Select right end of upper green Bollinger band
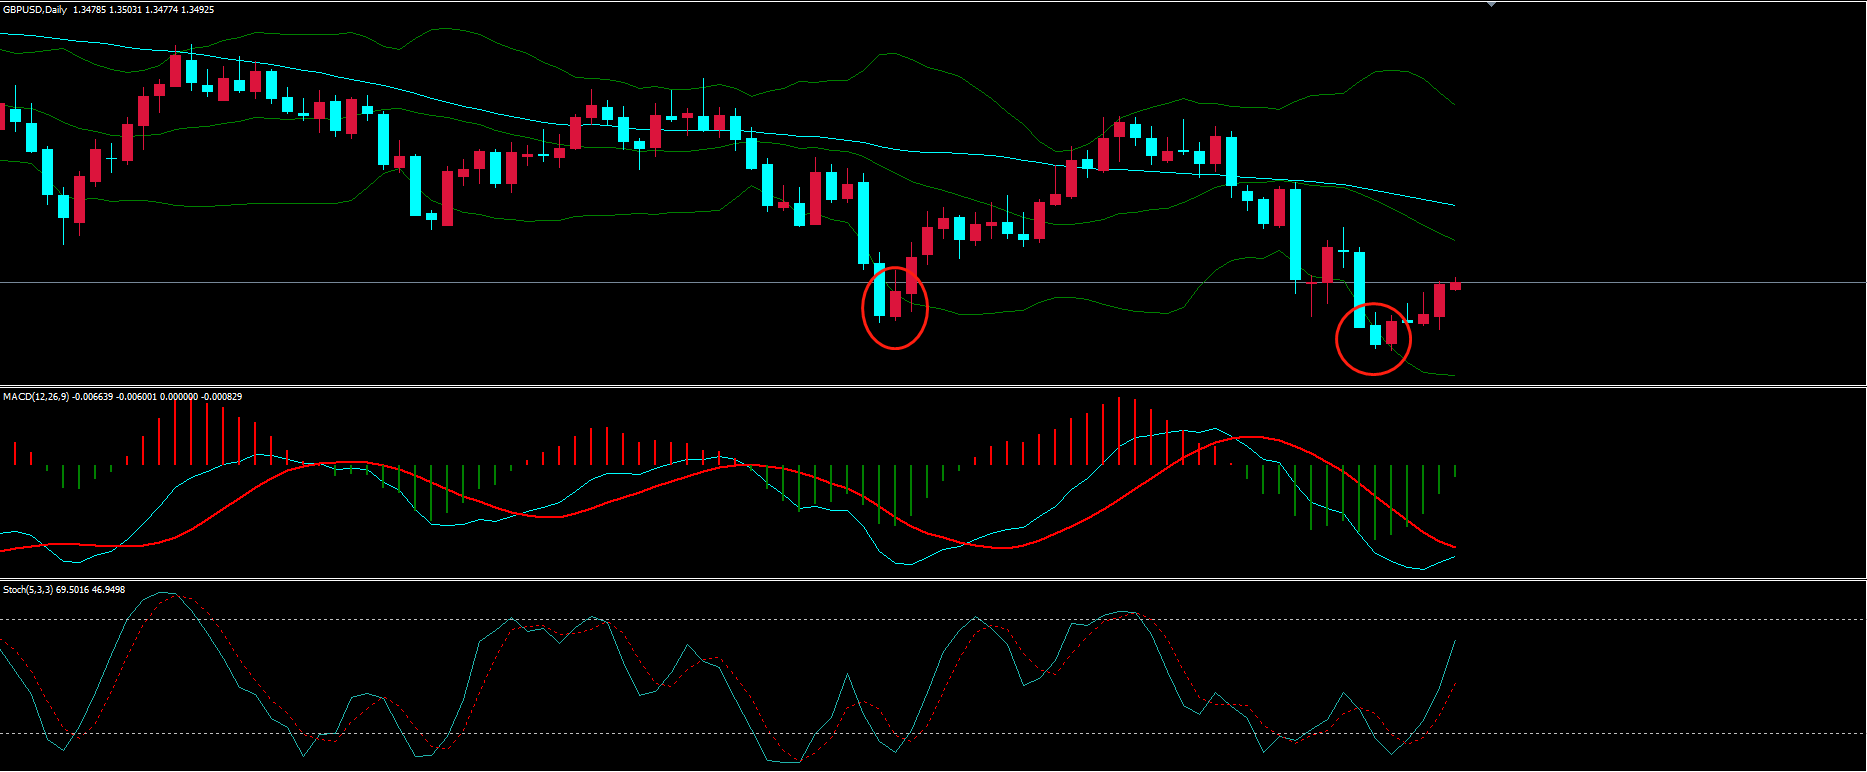1867x772 pixels. [1452, 103]
